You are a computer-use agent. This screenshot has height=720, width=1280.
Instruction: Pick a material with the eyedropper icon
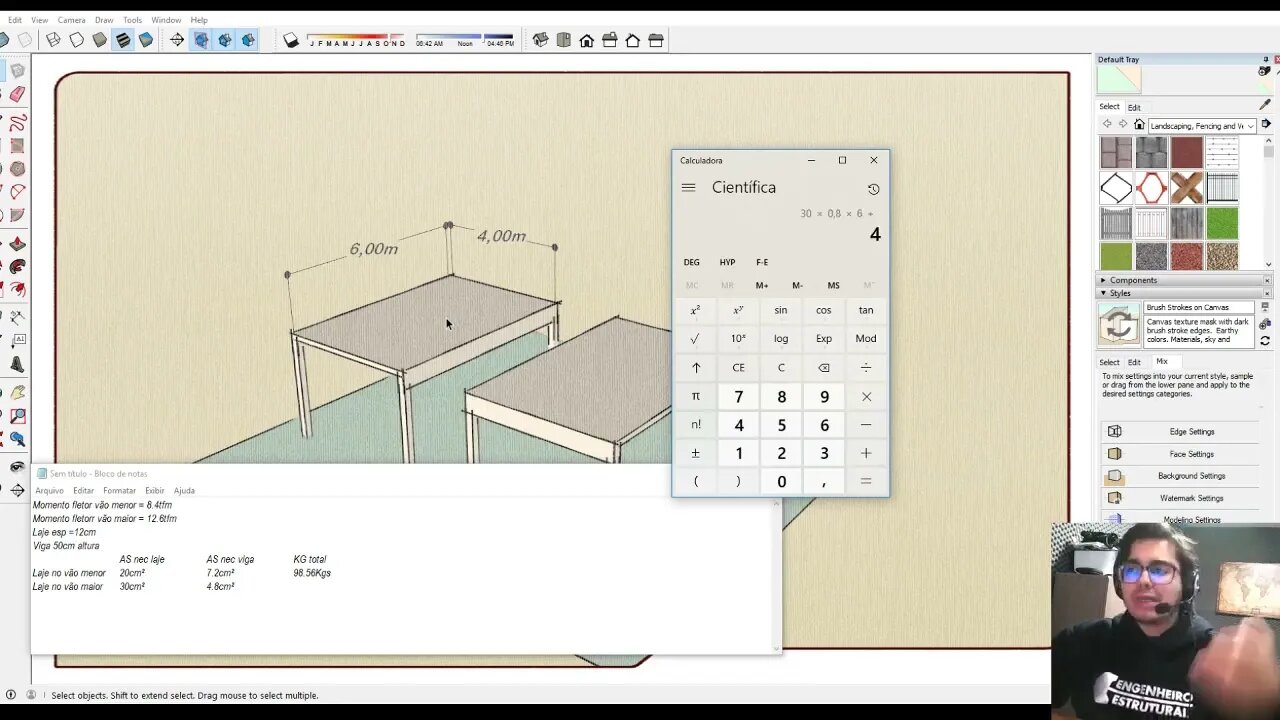[x=1265, y=105]
